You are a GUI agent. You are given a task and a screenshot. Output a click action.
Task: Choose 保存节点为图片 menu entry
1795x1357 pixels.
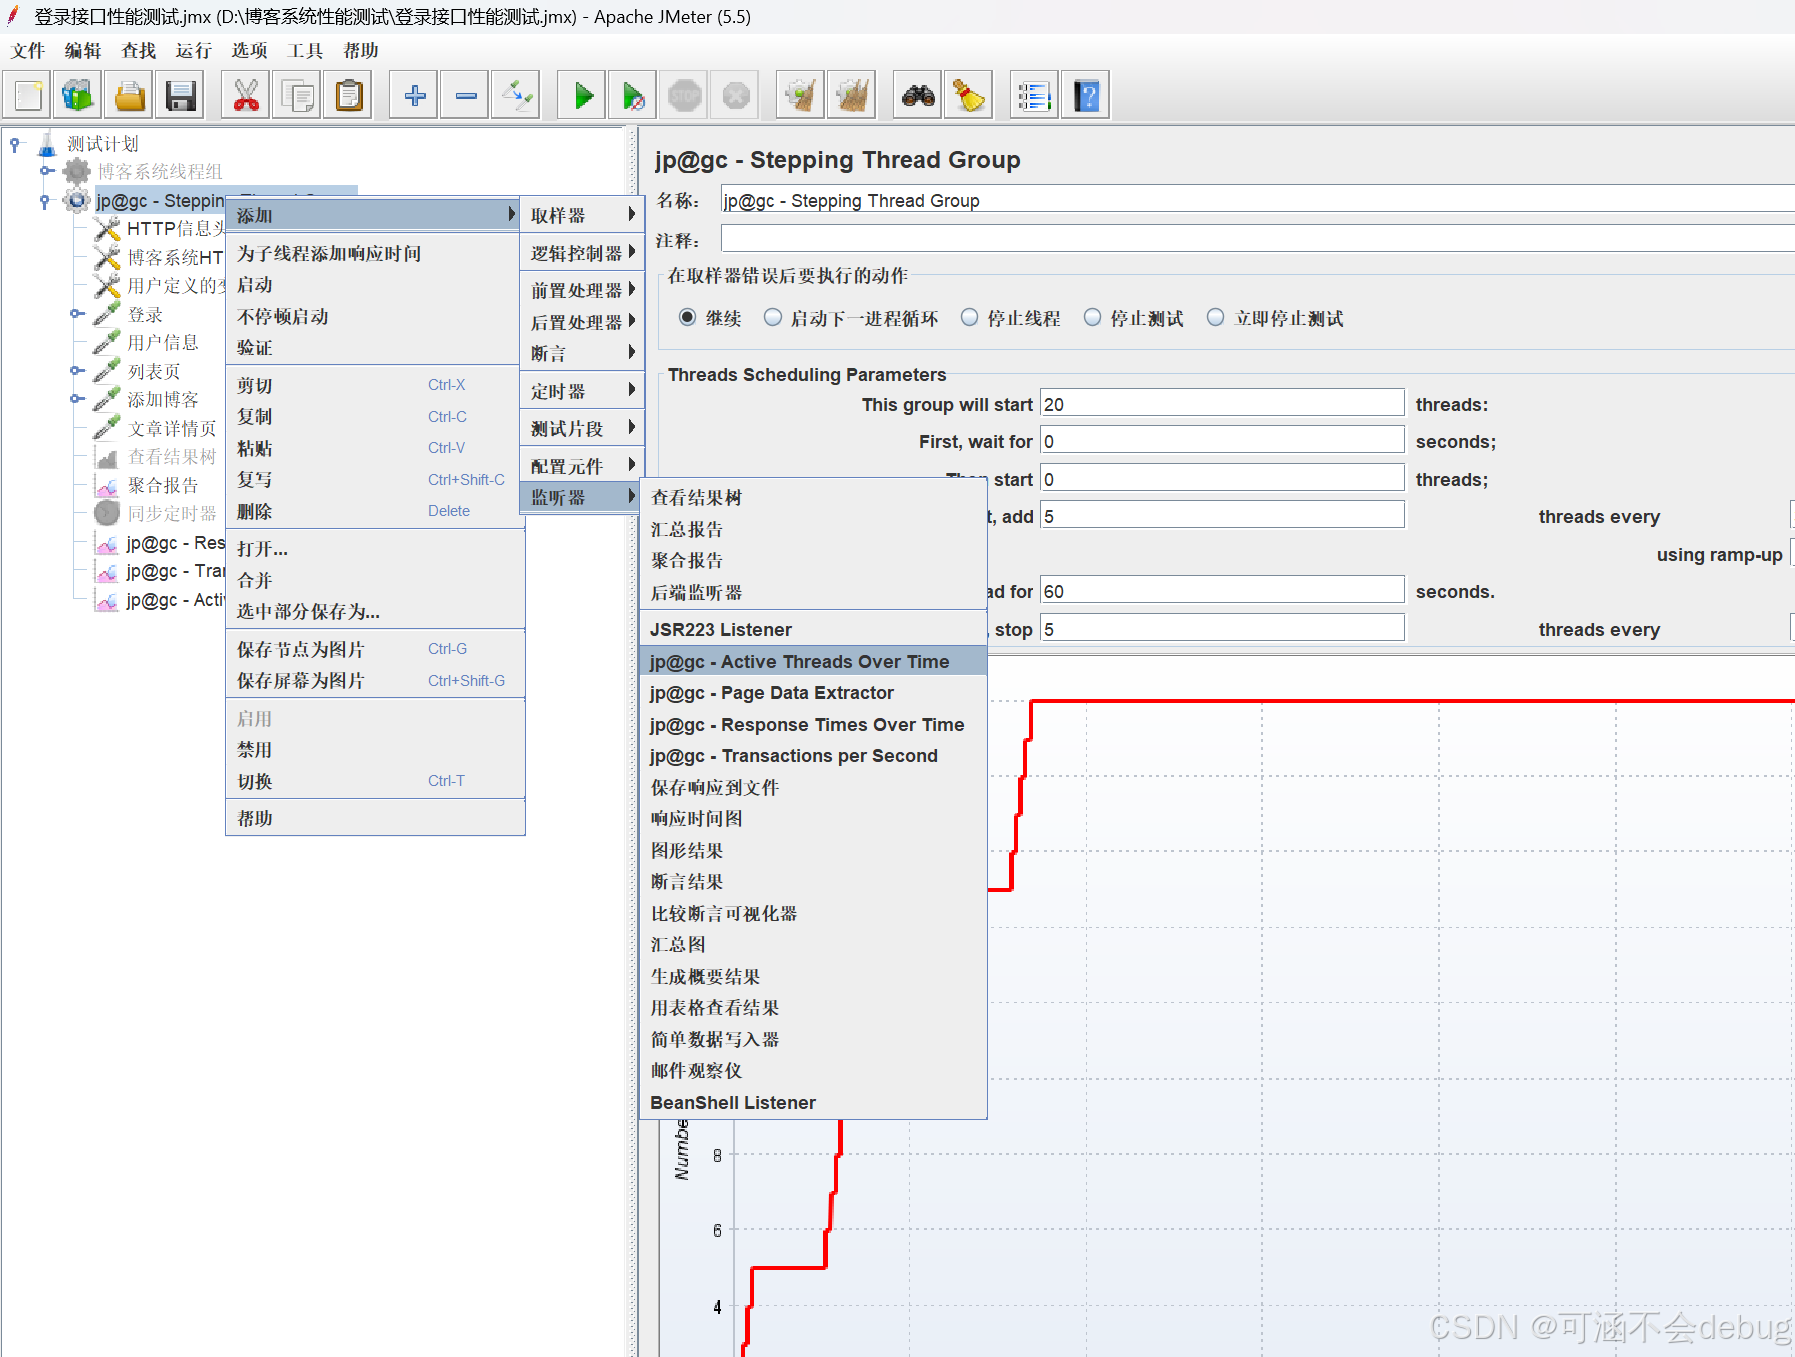pyautogui.click(x=375, y=649)
